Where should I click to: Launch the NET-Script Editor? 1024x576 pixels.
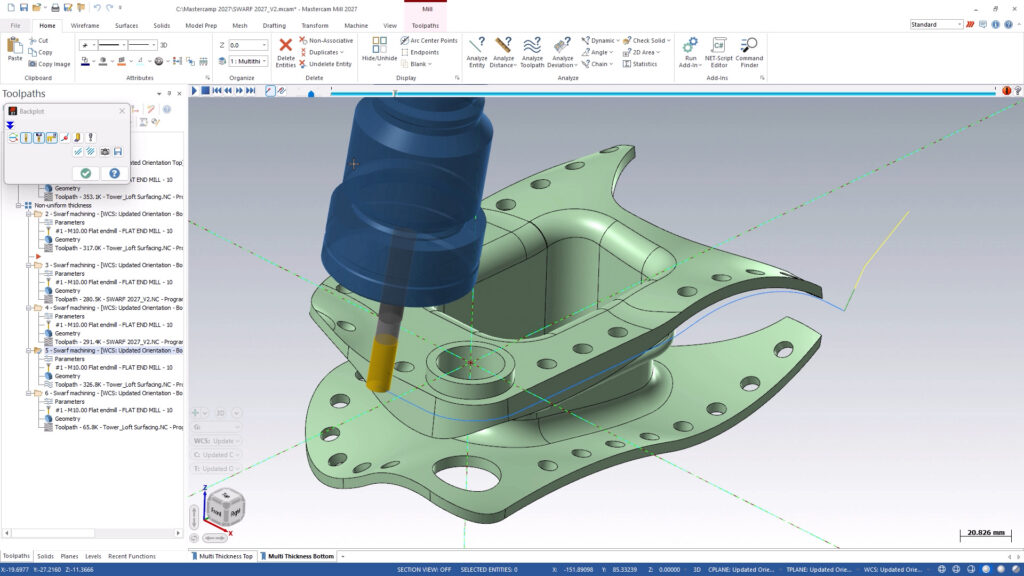718,52
